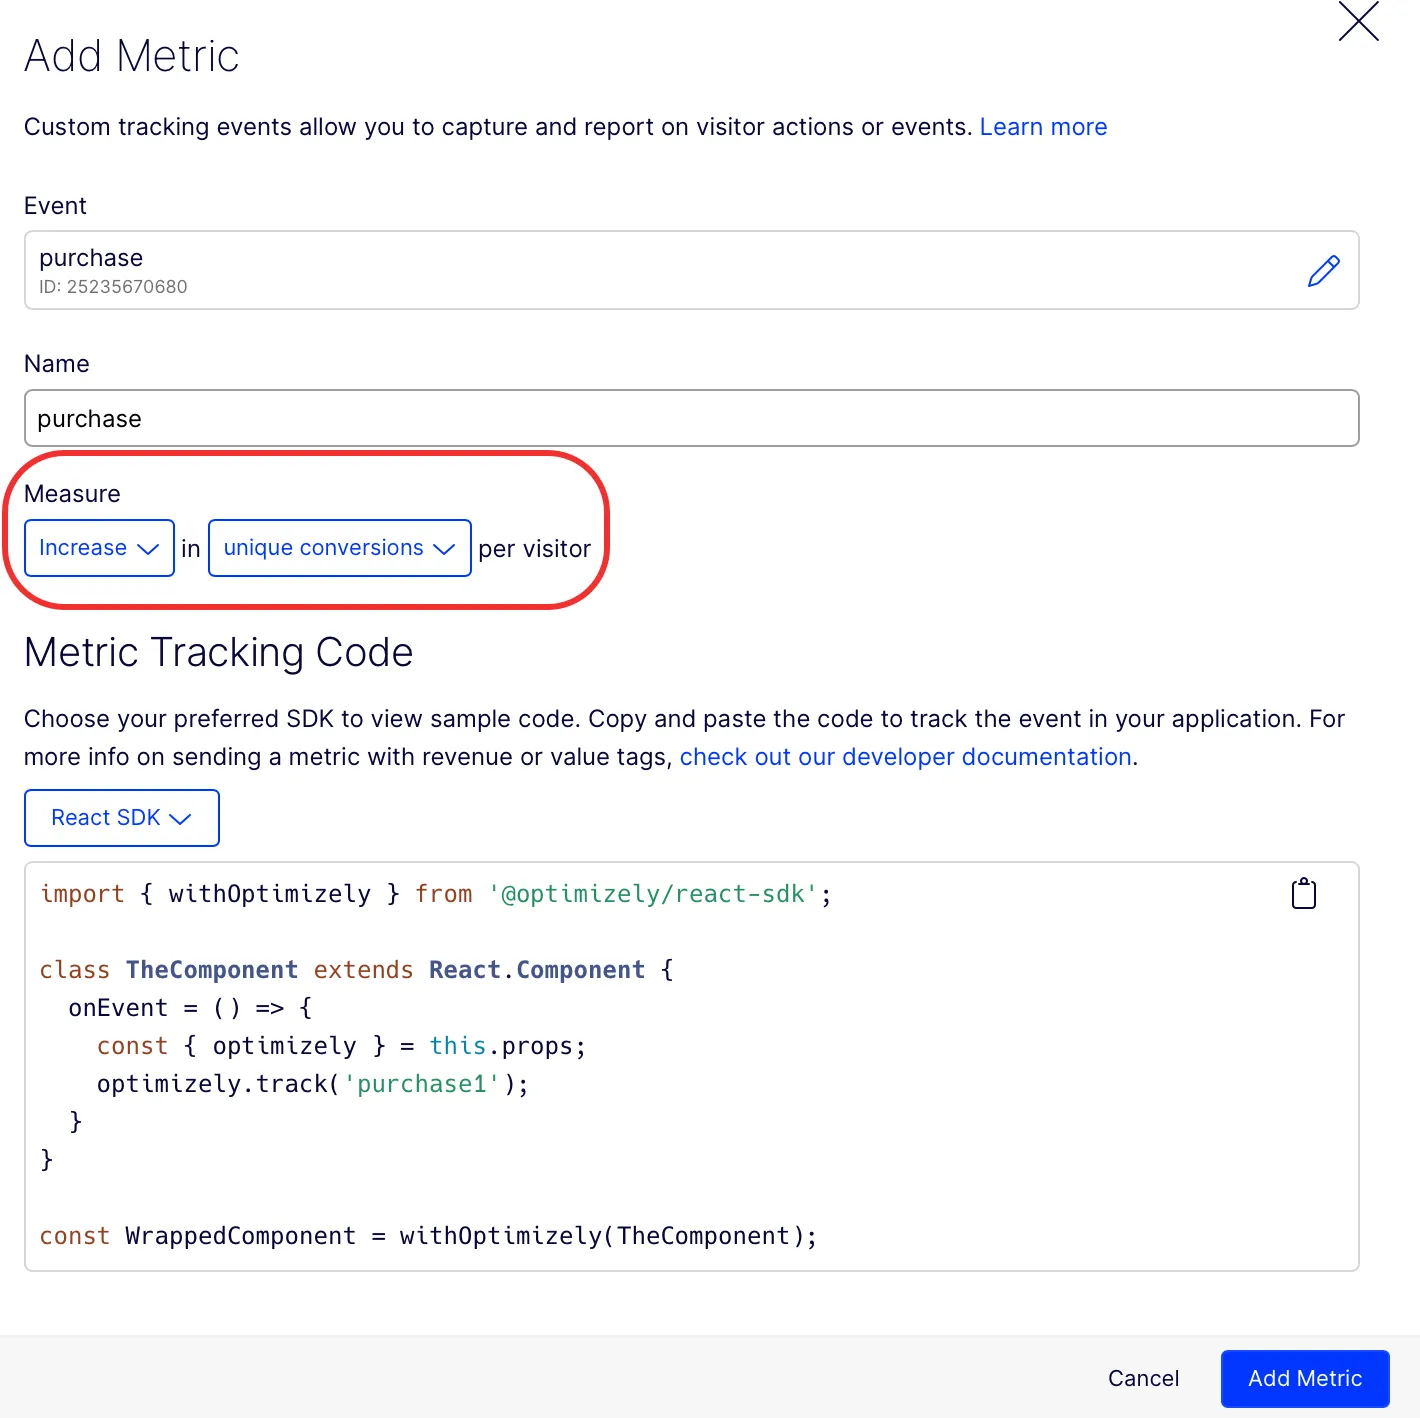Click the event ID 25235670680 text
The width and height of the screenshot is (1420, 1418).
coord(113,287)
